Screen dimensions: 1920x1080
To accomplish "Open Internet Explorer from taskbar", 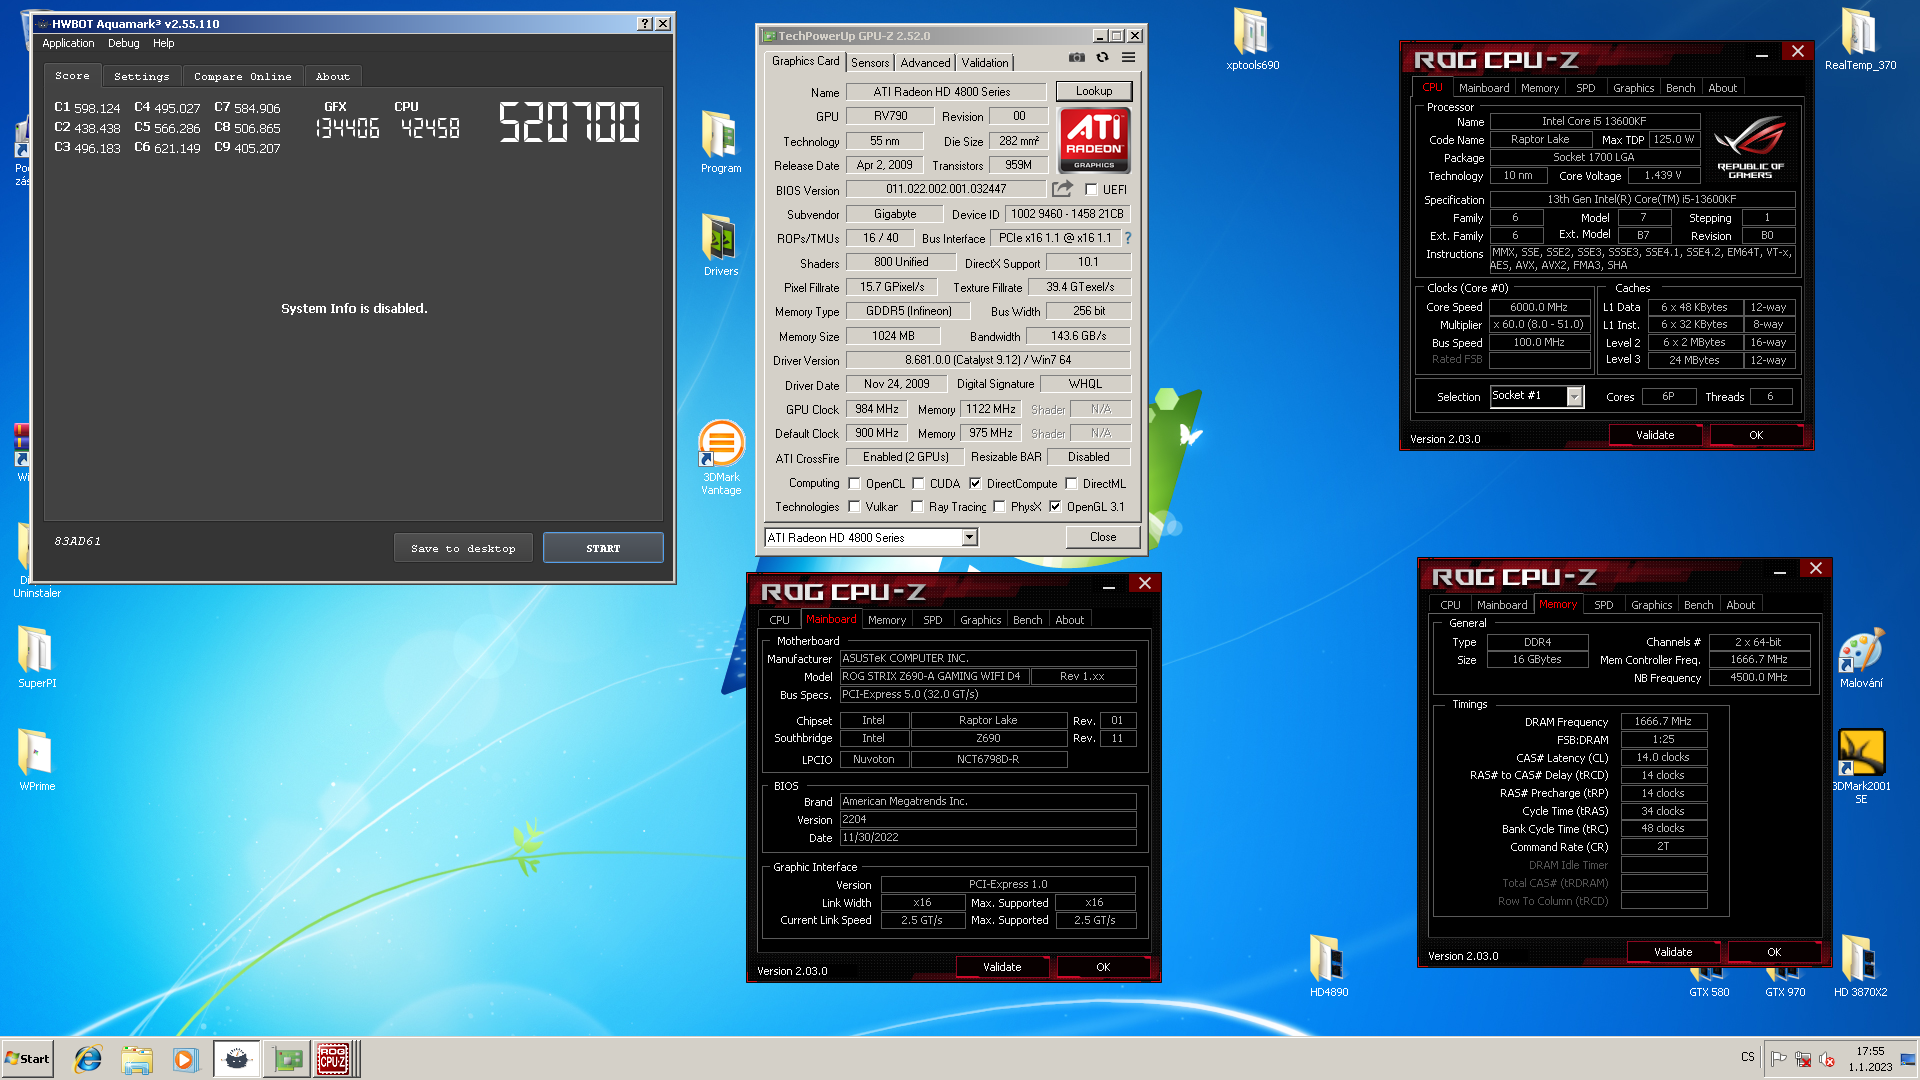I will click(x=89, y=1059).
